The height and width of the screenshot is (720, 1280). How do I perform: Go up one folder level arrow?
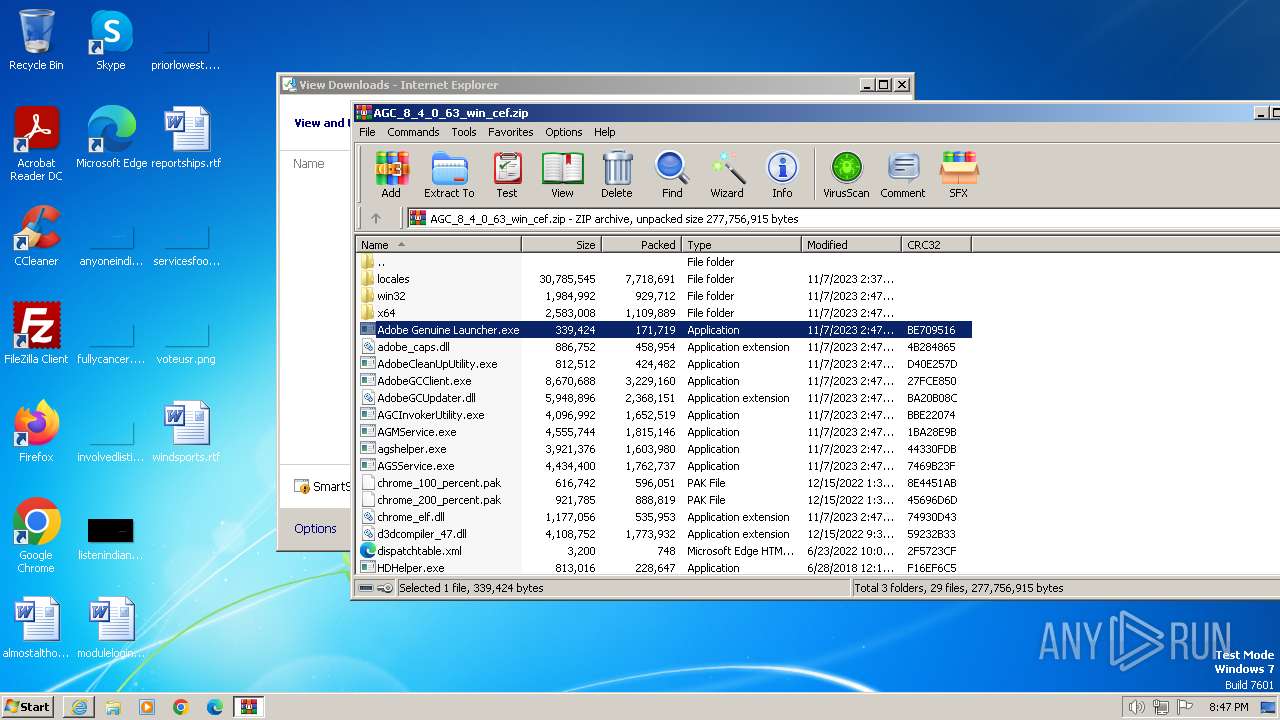click(376, 218)
